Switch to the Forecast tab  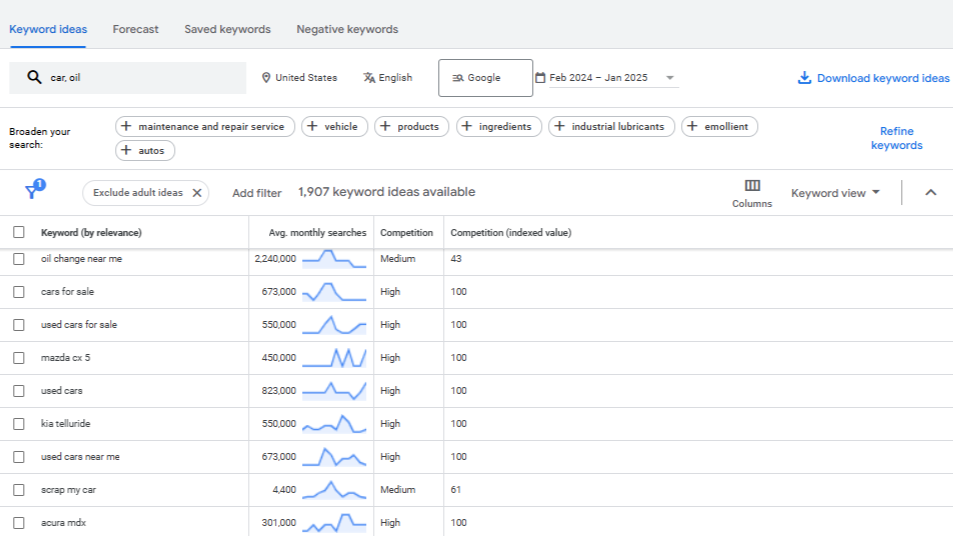point(136,29)
